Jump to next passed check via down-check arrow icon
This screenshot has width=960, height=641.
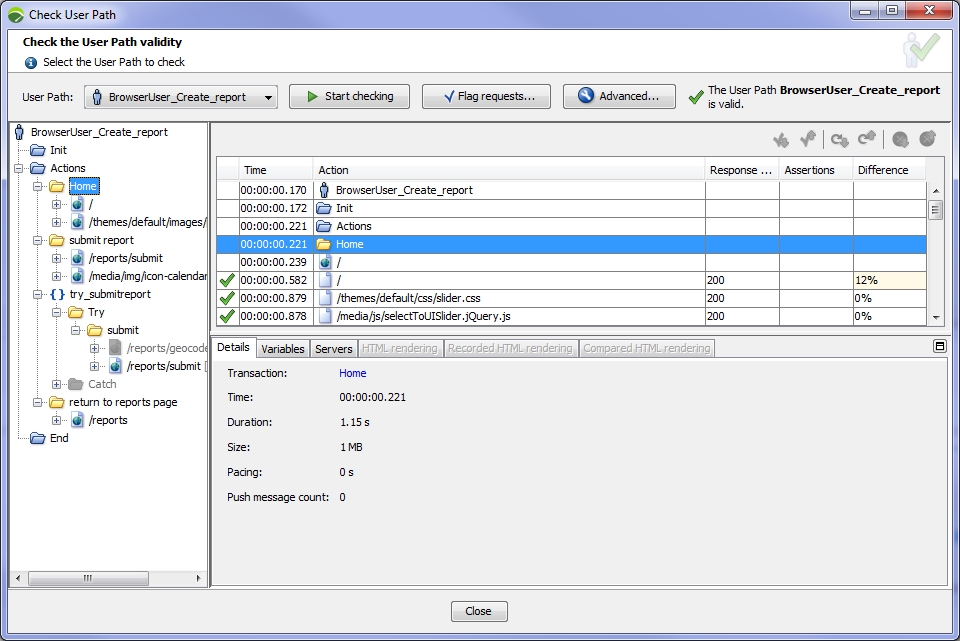781,139
